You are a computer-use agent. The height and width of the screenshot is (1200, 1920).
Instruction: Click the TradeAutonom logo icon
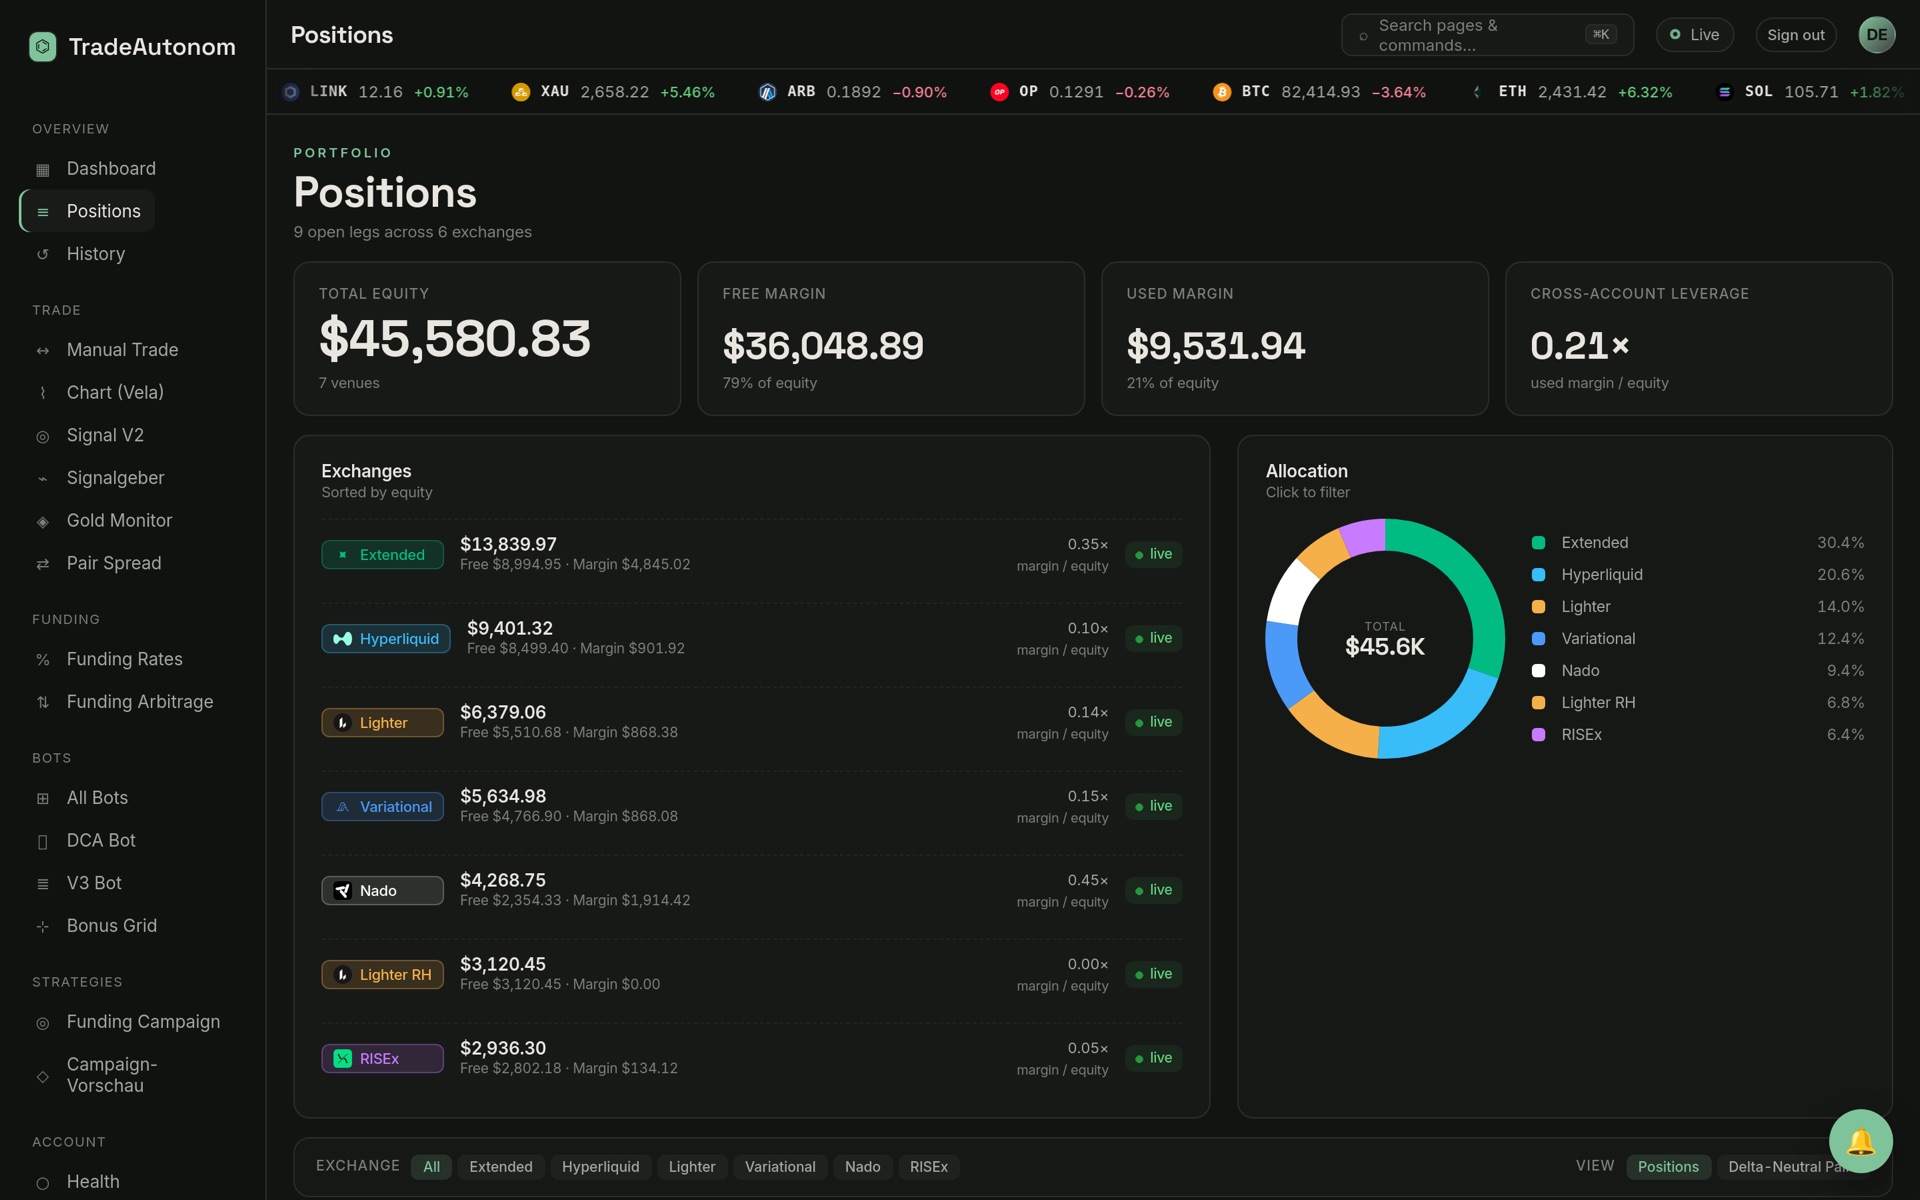pyautogui.click(x=43, y=47)
